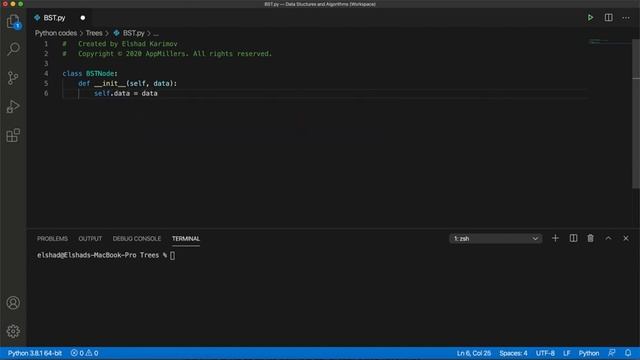This screenshot has height=360, width=640.
Task: Run Python file with play button
Action: click(590, 18)
